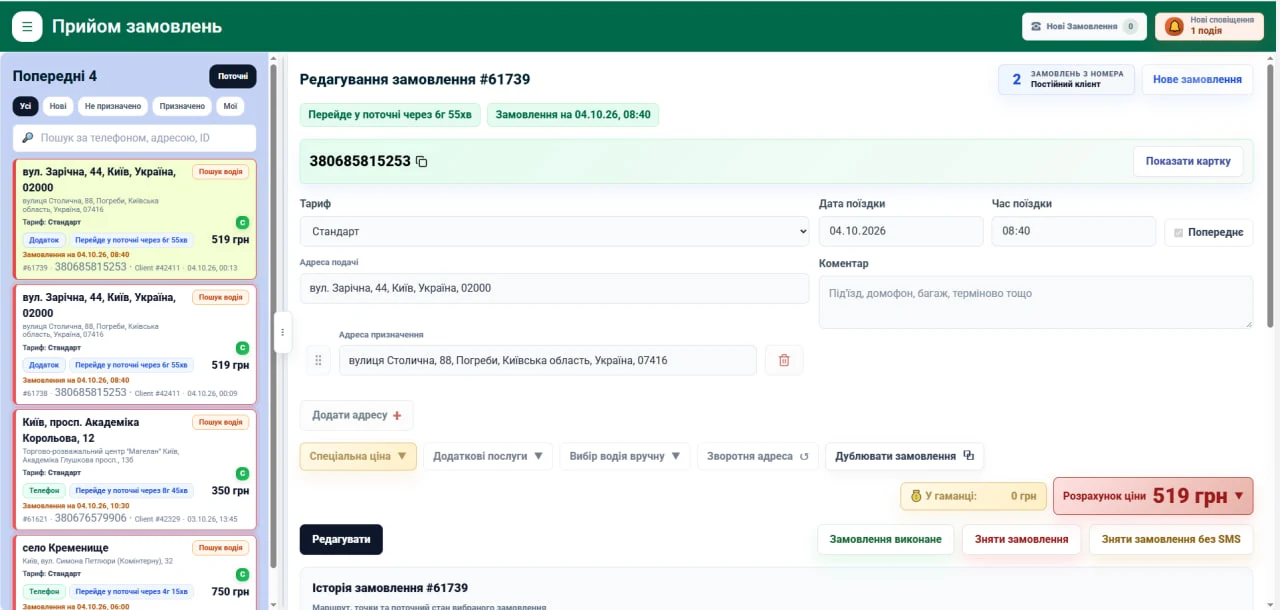1280x610 pixels.
Task: Open Замовлень з номера counter for the постійний клієнт
Action: [1066, 79]
